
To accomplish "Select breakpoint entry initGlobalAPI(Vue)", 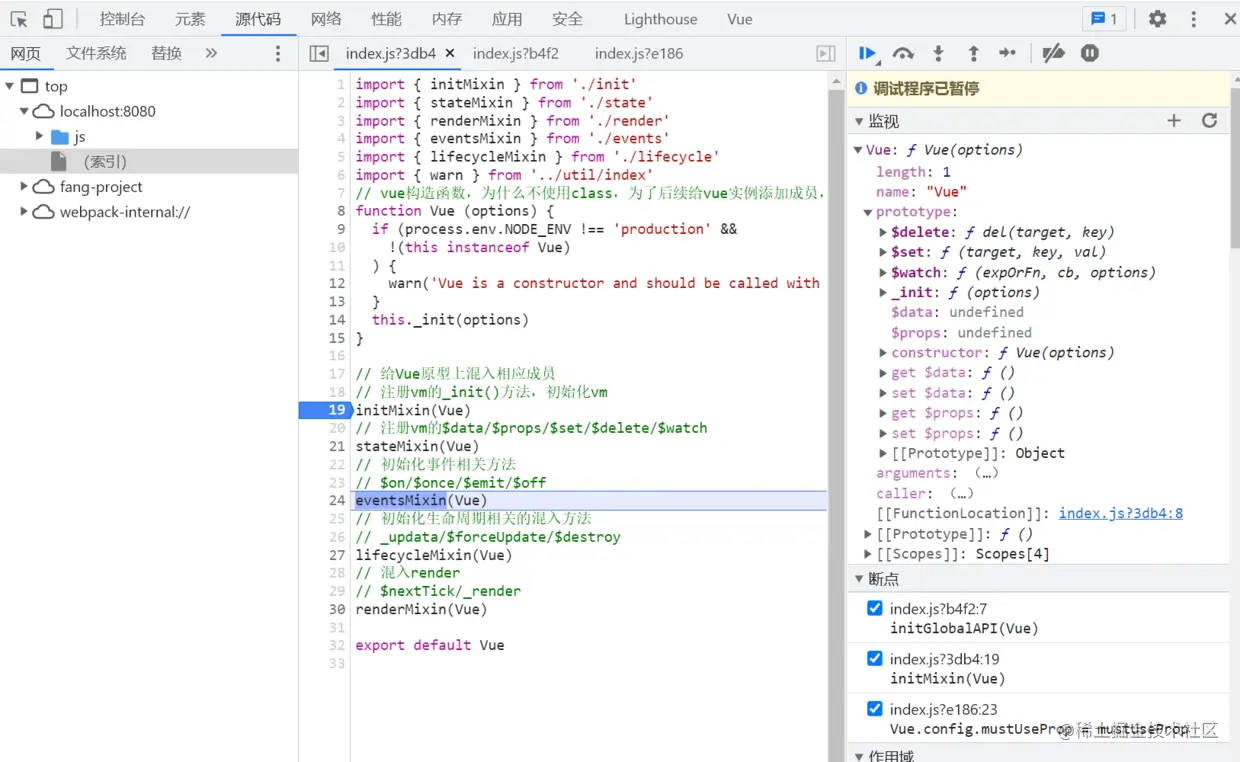I will click(x=964, y=628).
